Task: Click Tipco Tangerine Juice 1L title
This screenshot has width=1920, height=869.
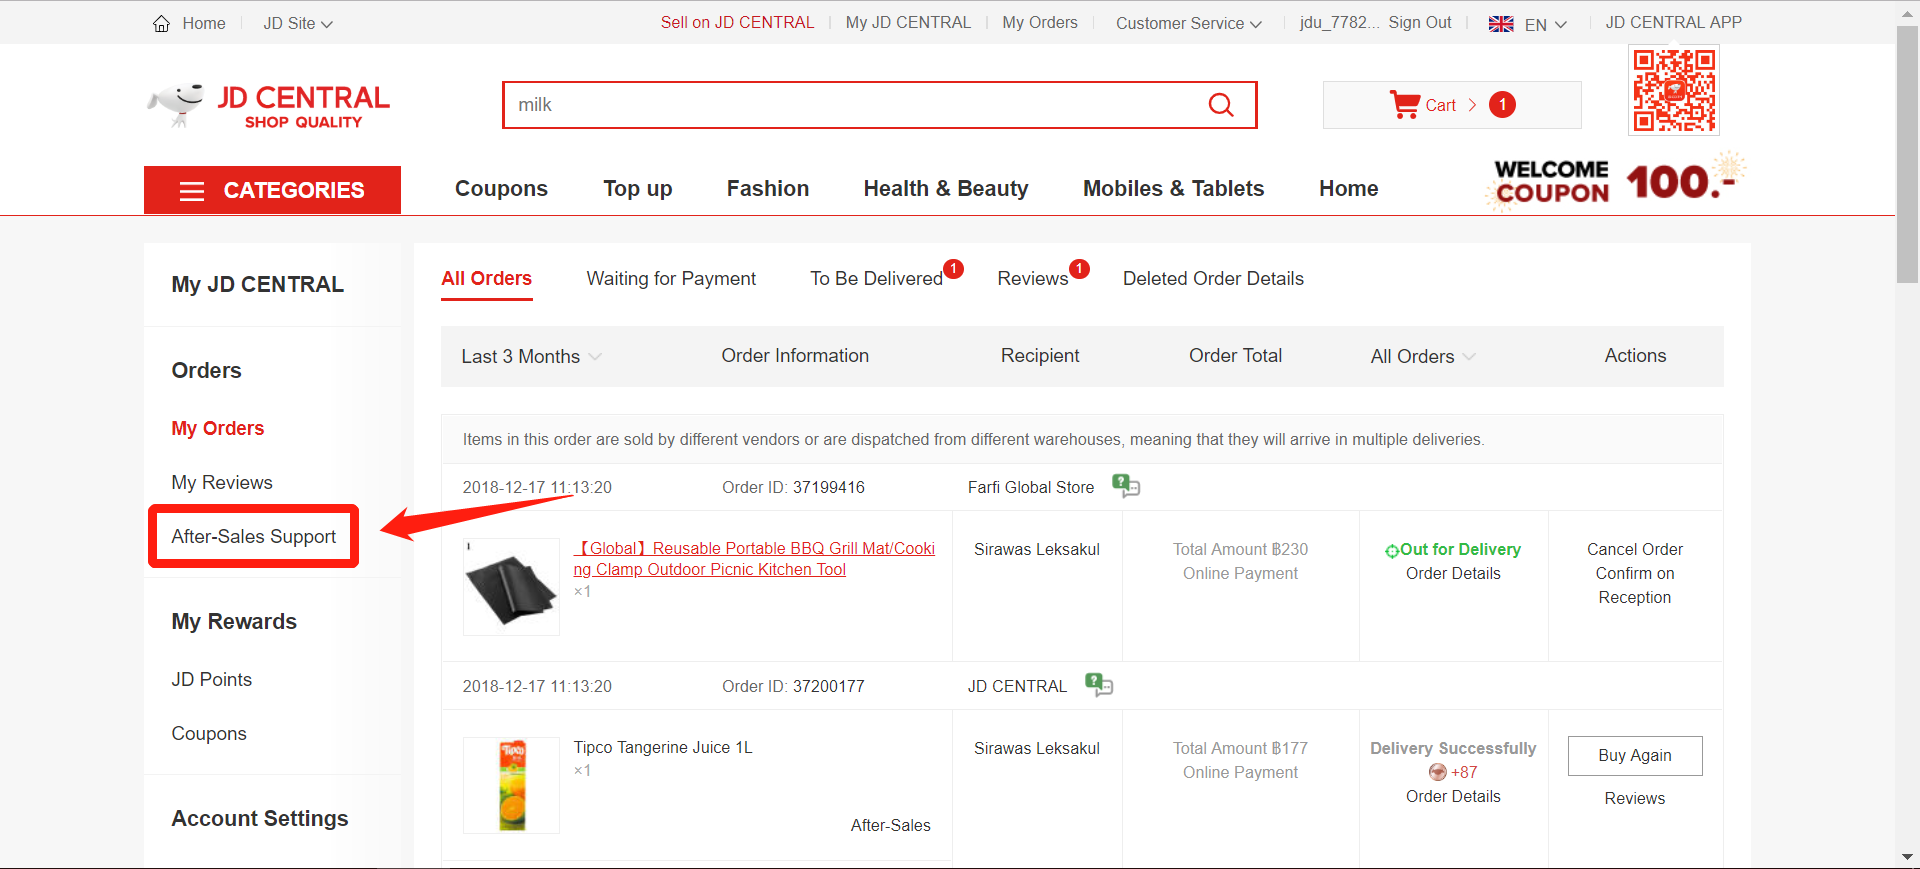Action: point(663,748)
